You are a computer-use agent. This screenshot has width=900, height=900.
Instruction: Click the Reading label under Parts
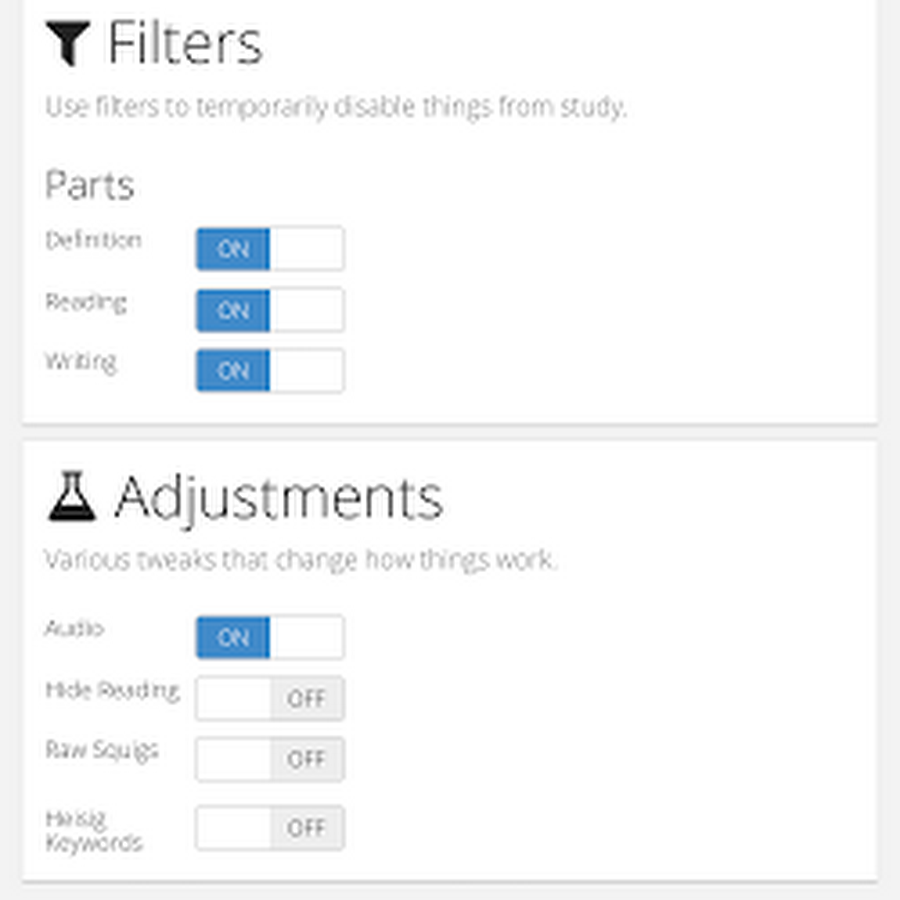click(x=86, y=301)
